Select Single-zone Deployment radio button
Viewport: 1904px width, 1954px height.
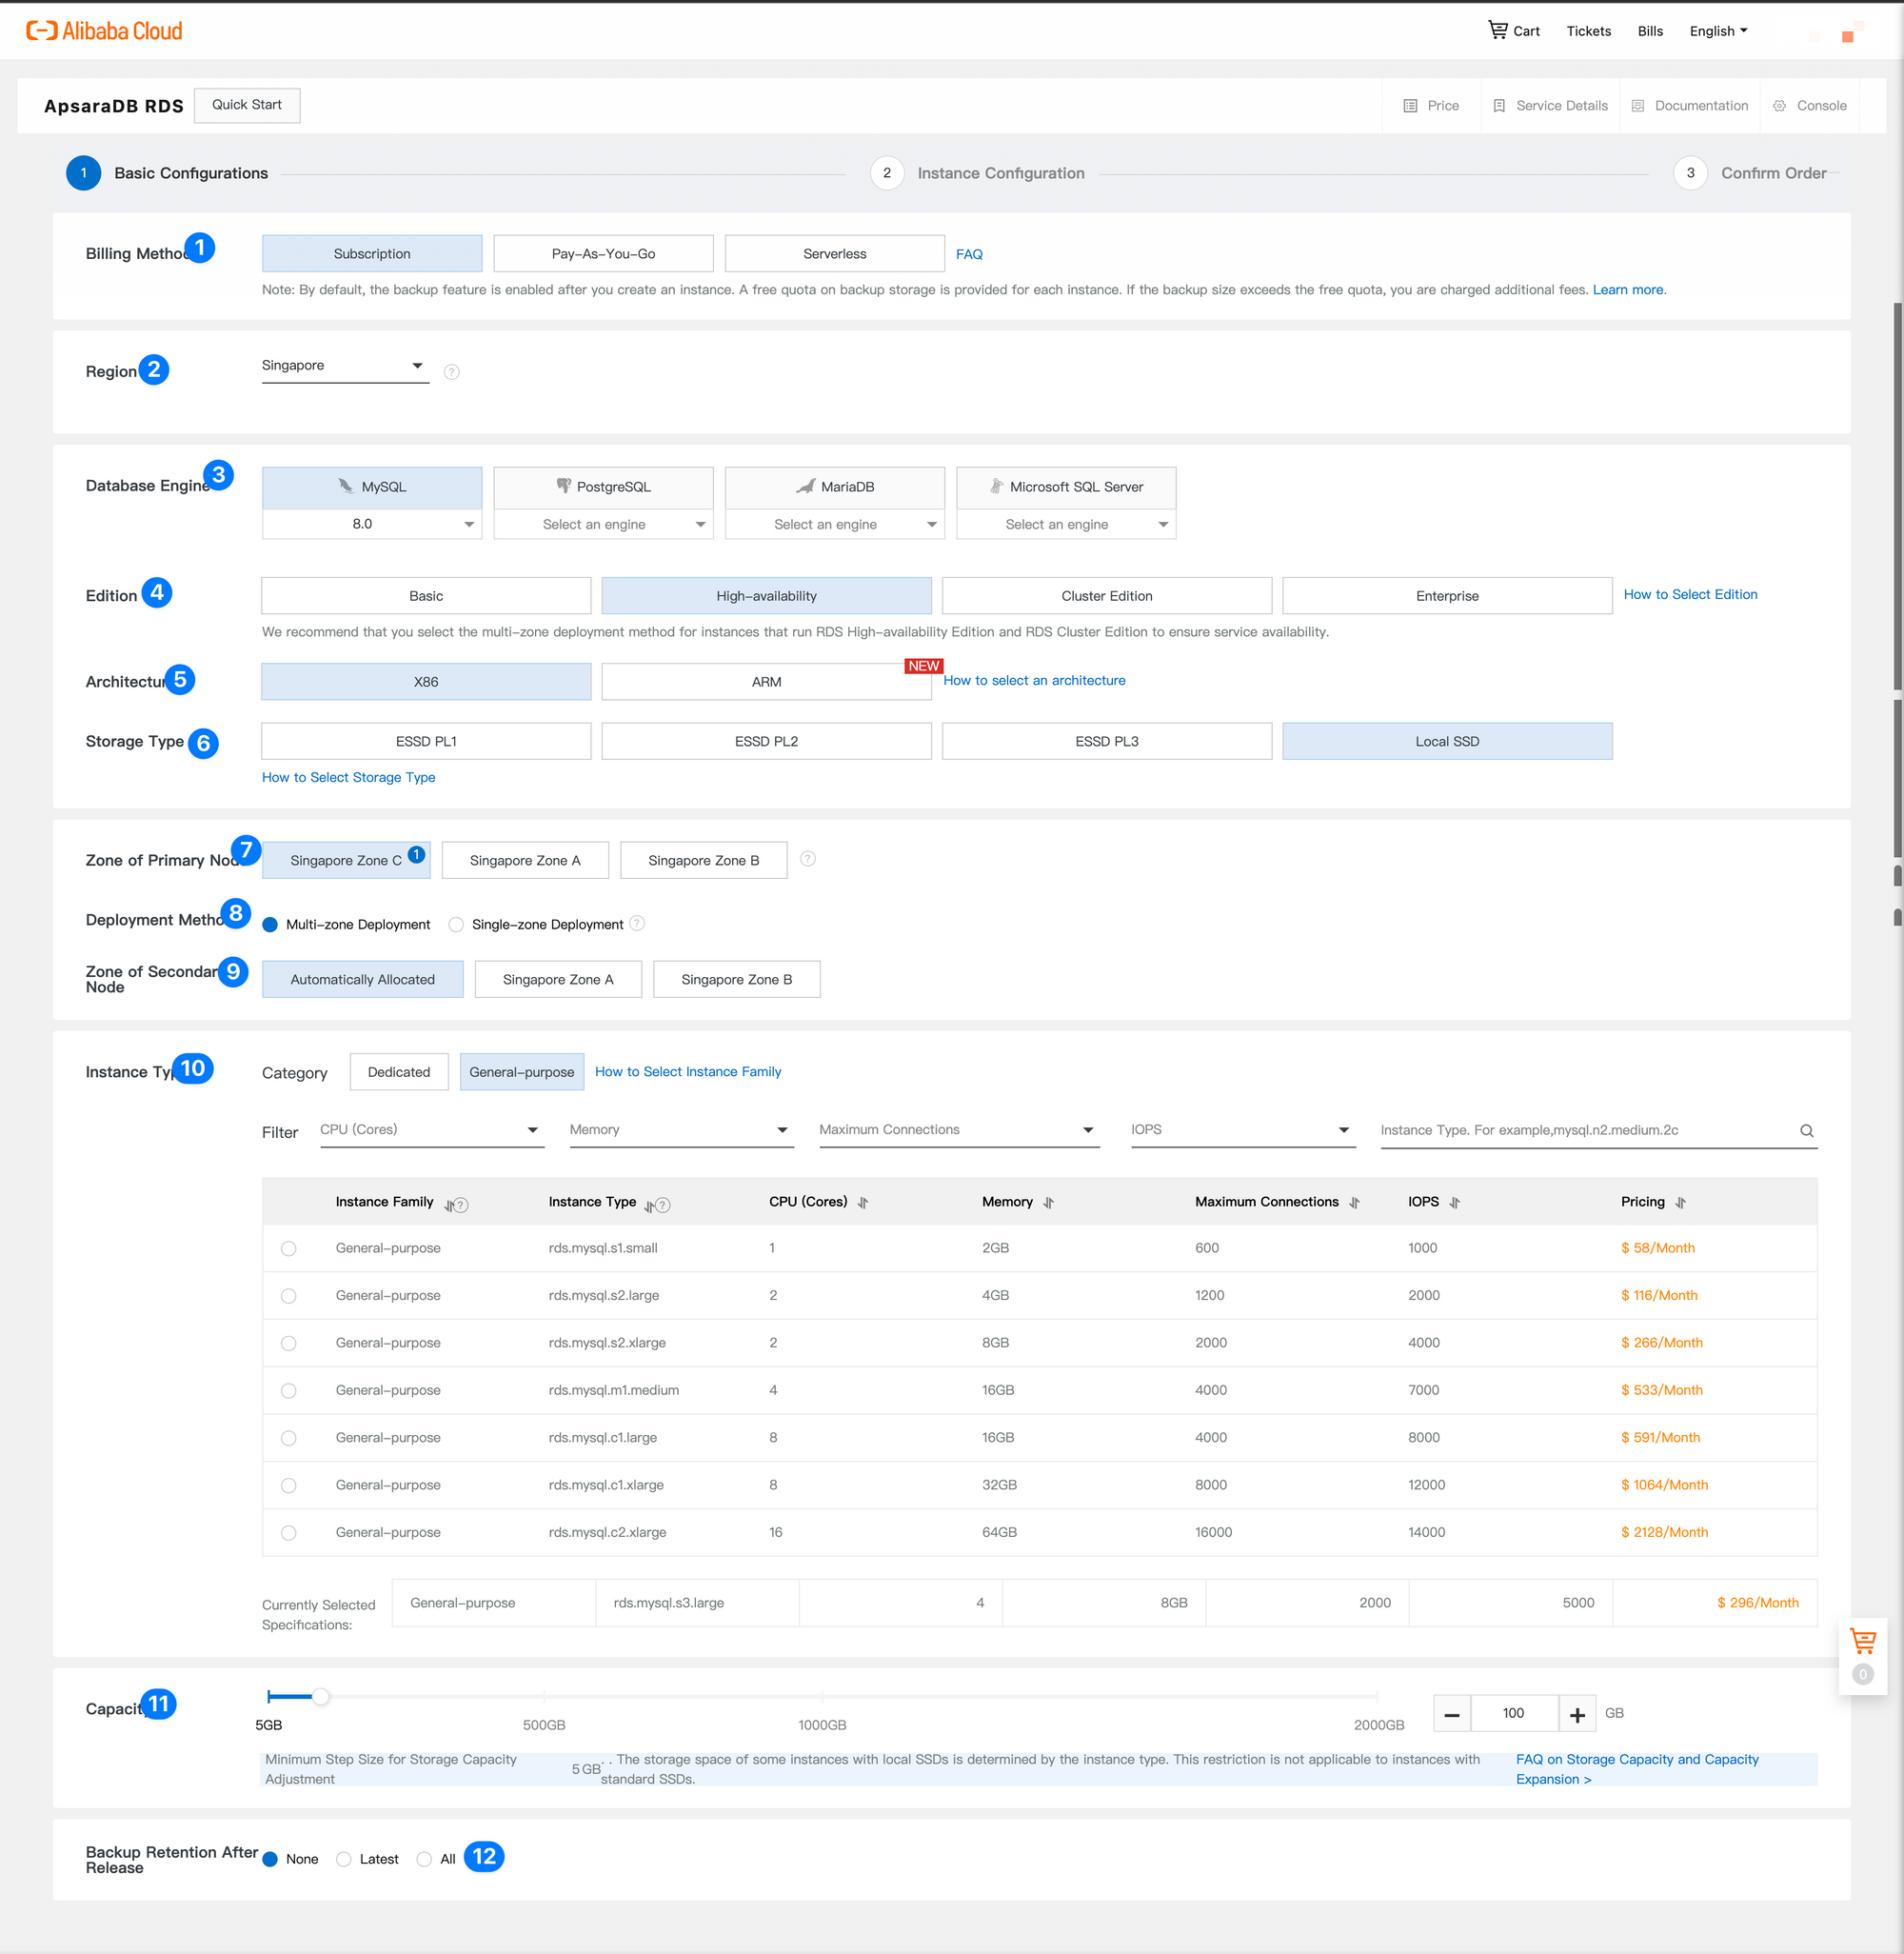pos(456,925)
